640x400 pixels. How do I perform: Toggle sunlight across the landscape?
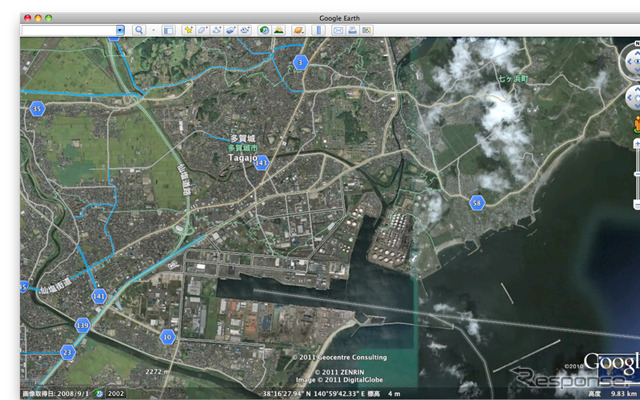point(279,30)
